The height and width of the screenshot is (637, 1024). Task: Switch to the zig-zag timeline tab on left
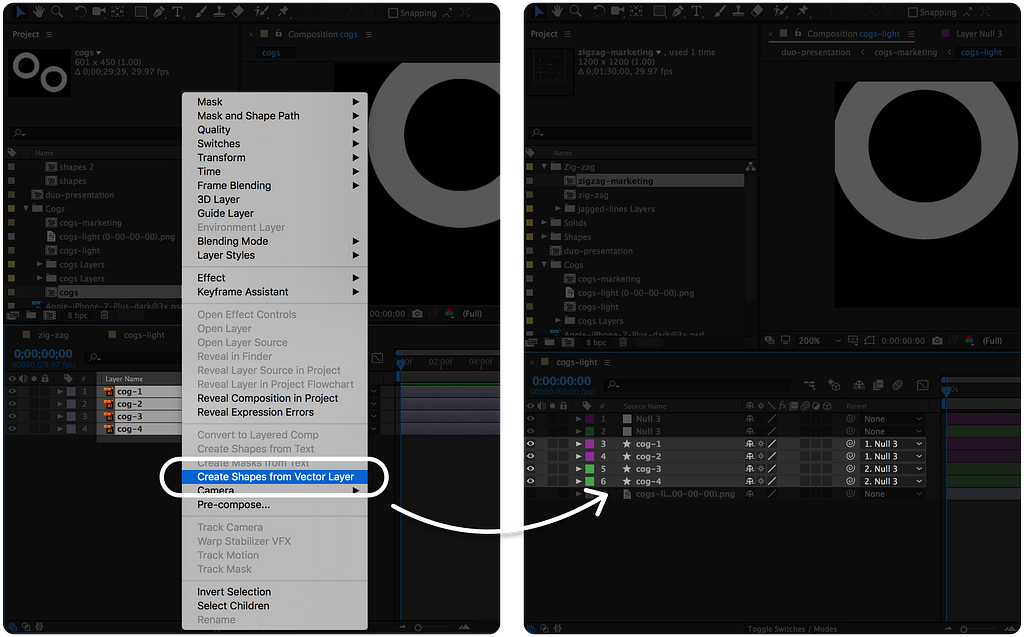point(53,335)
